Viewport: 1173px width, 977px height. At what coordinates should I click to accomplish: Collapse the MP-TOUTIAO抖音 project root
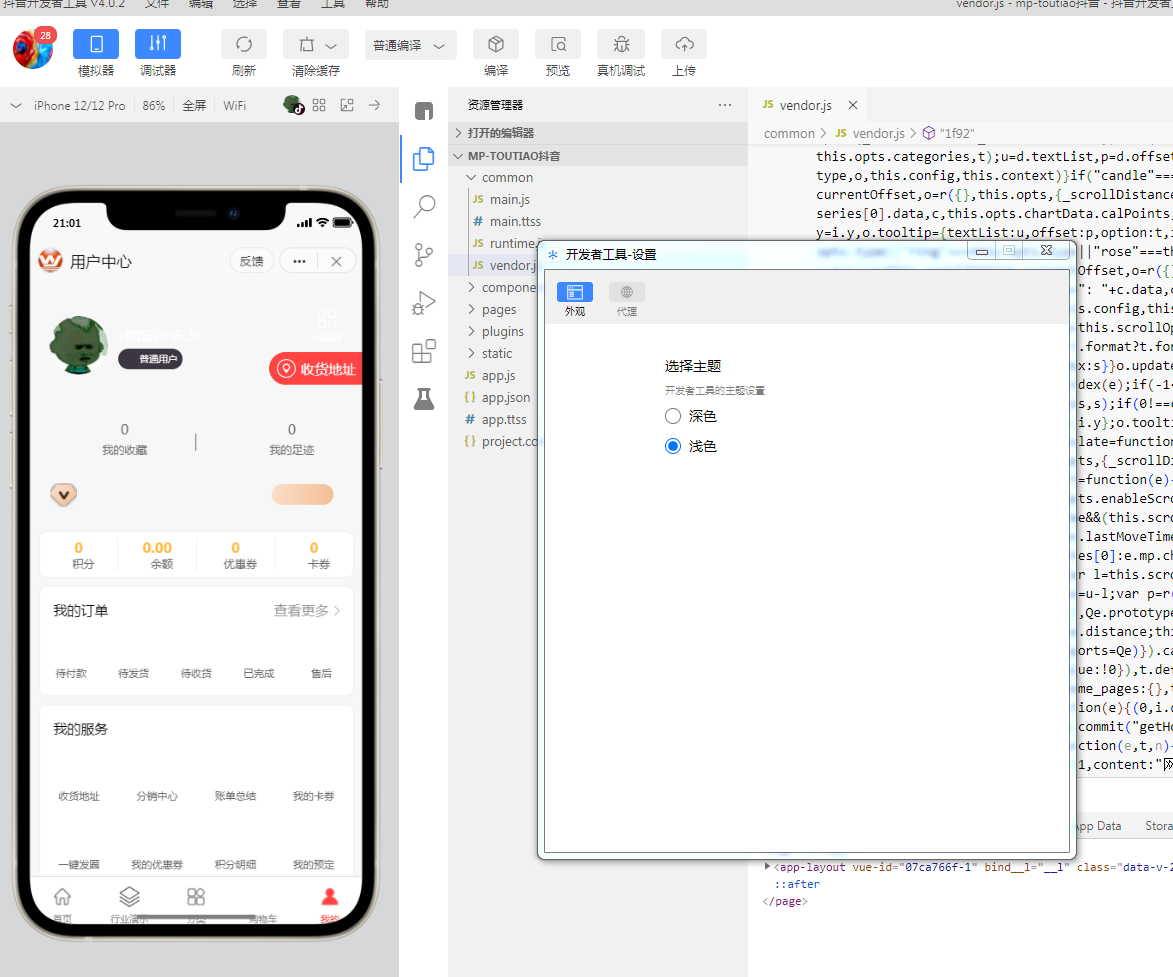tap(598, 156)
